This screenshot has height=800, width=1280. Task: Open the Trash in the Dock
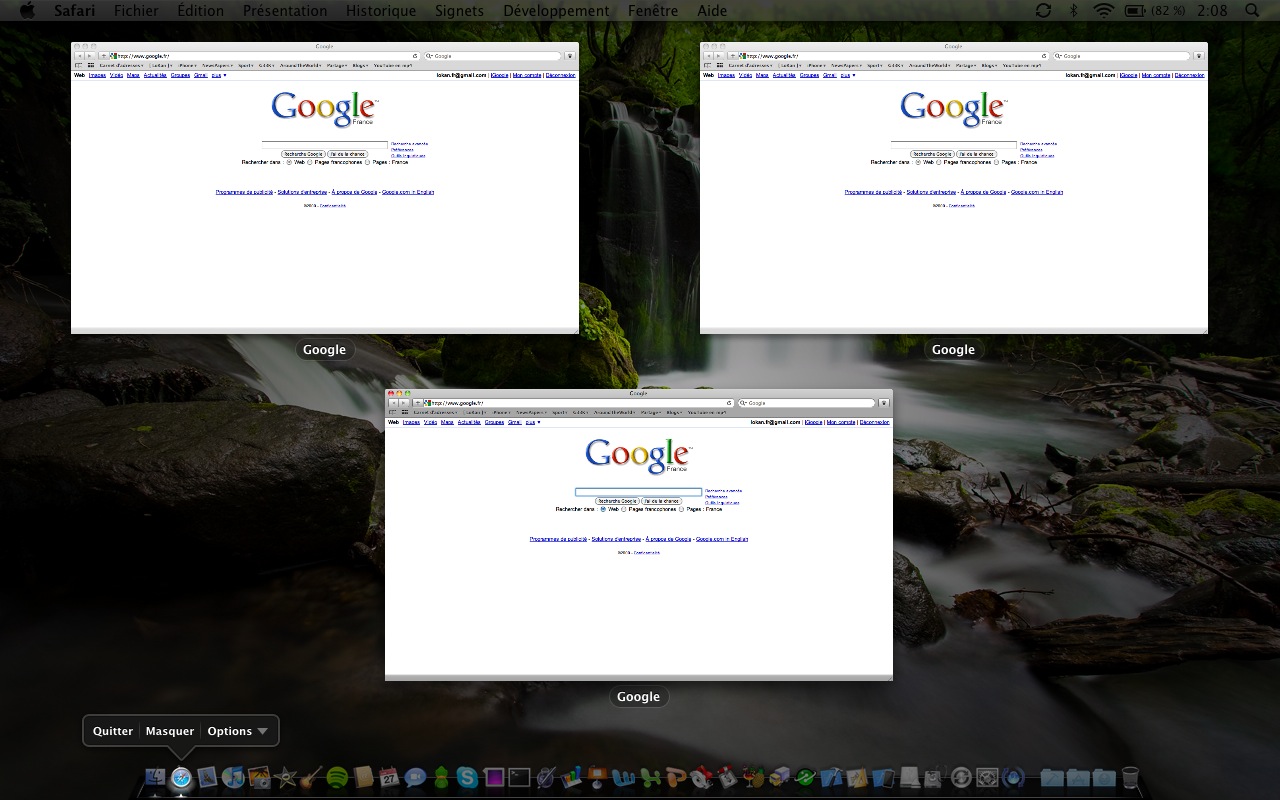click(1130, 776)
